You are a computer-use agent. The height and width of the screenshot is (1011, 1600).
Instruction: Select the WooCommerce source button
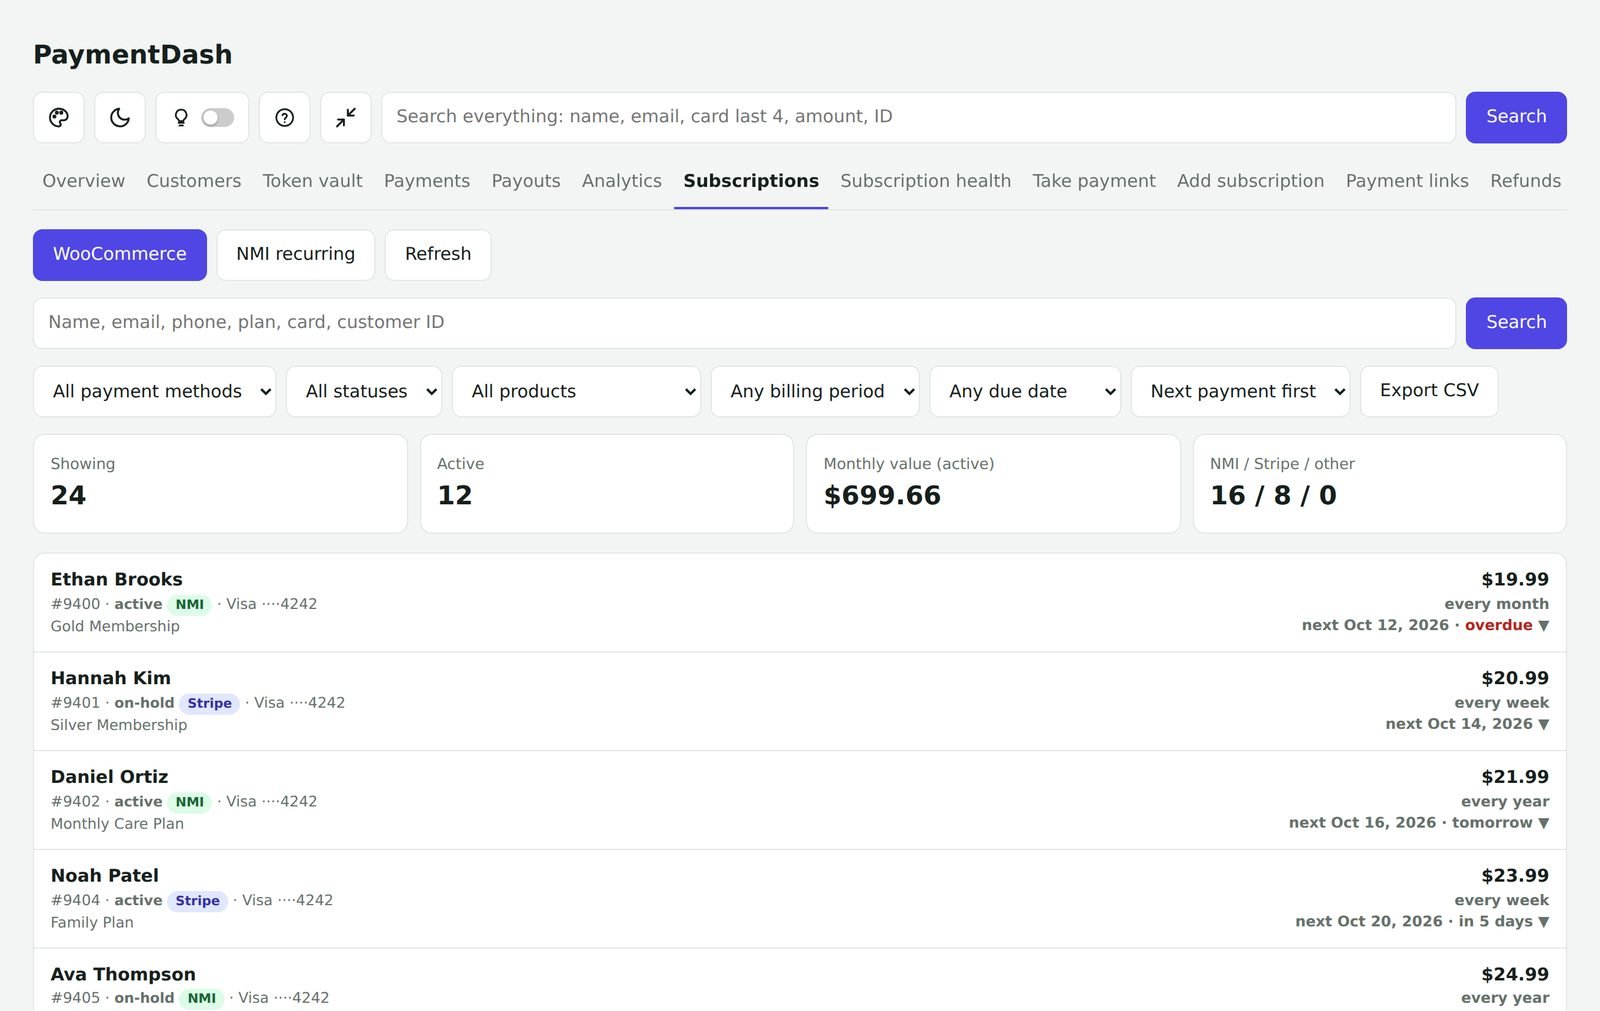(120, 255)
